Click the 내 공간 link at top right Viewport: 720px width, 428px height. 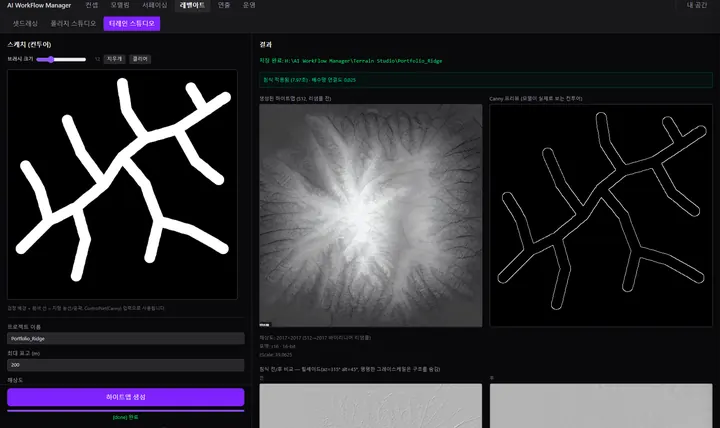(x=697, y=5)
